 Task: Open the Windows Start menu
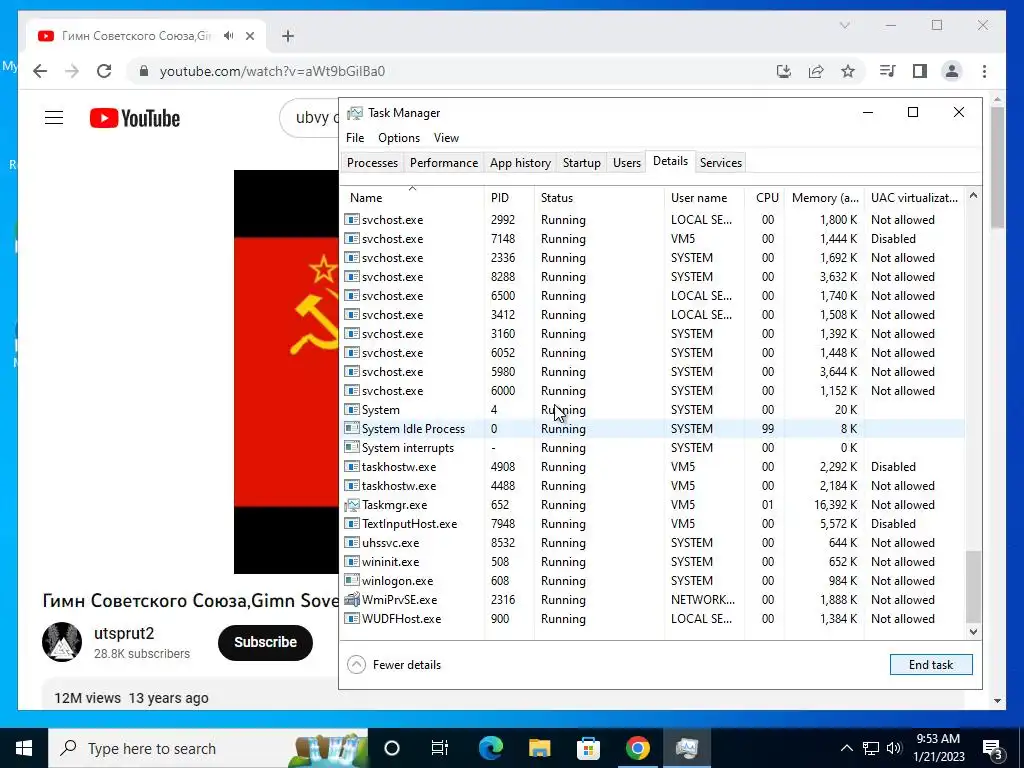[24, 748]
